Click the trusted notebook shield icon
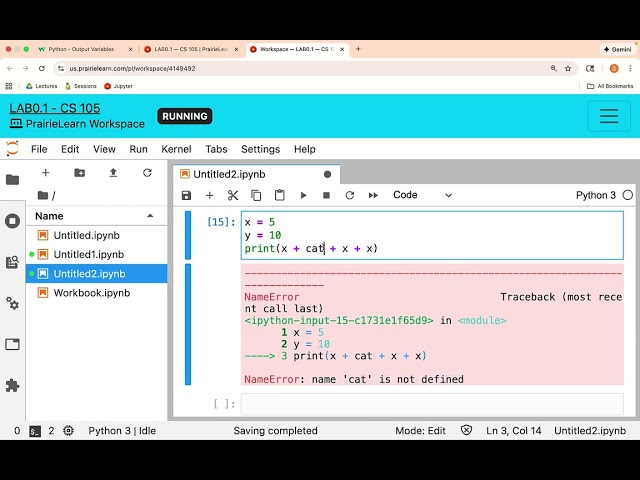The image size is (640, 480). [x=466, y=430]
